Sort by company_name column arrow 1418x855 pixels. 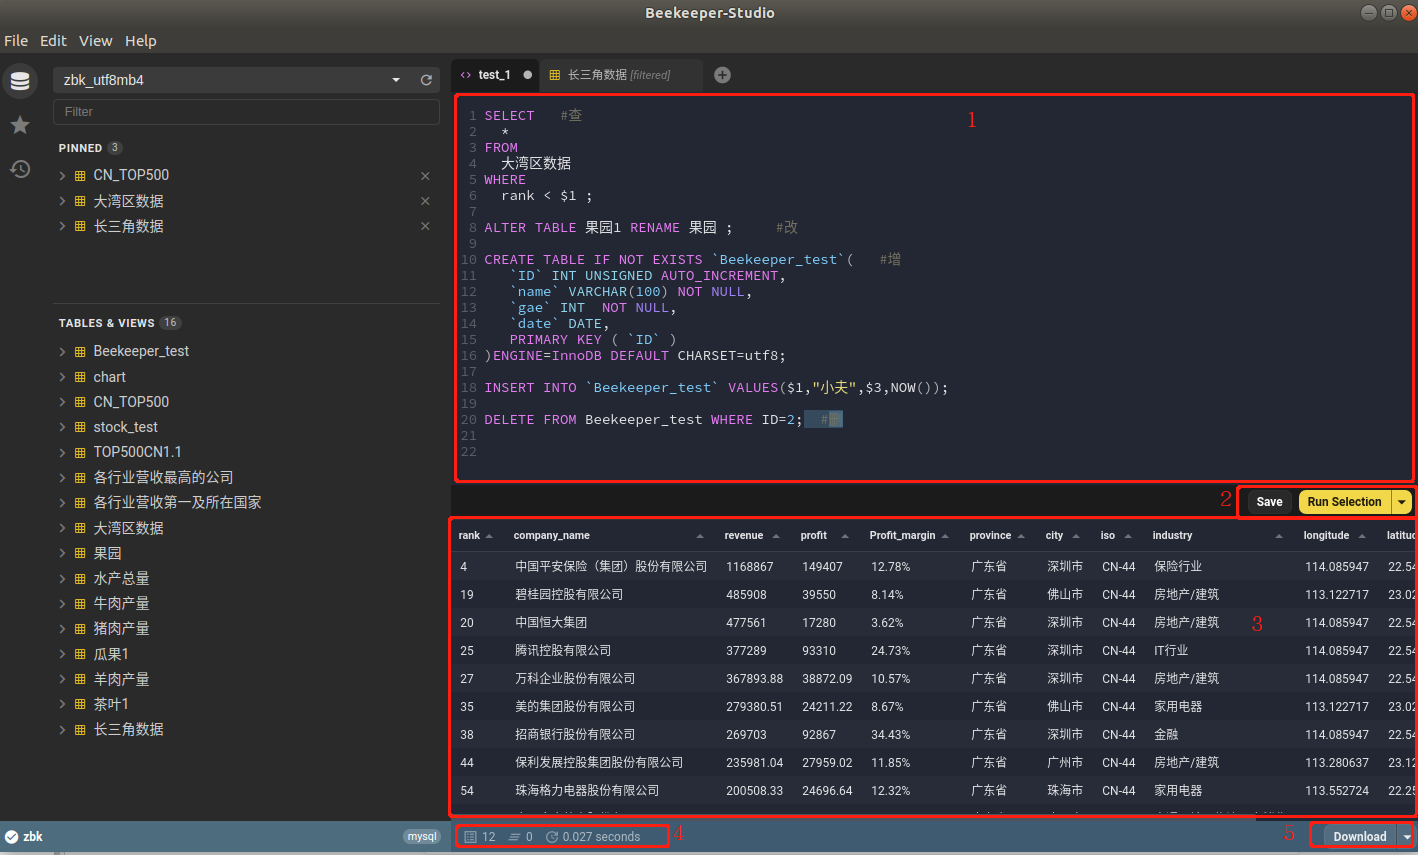700,536
